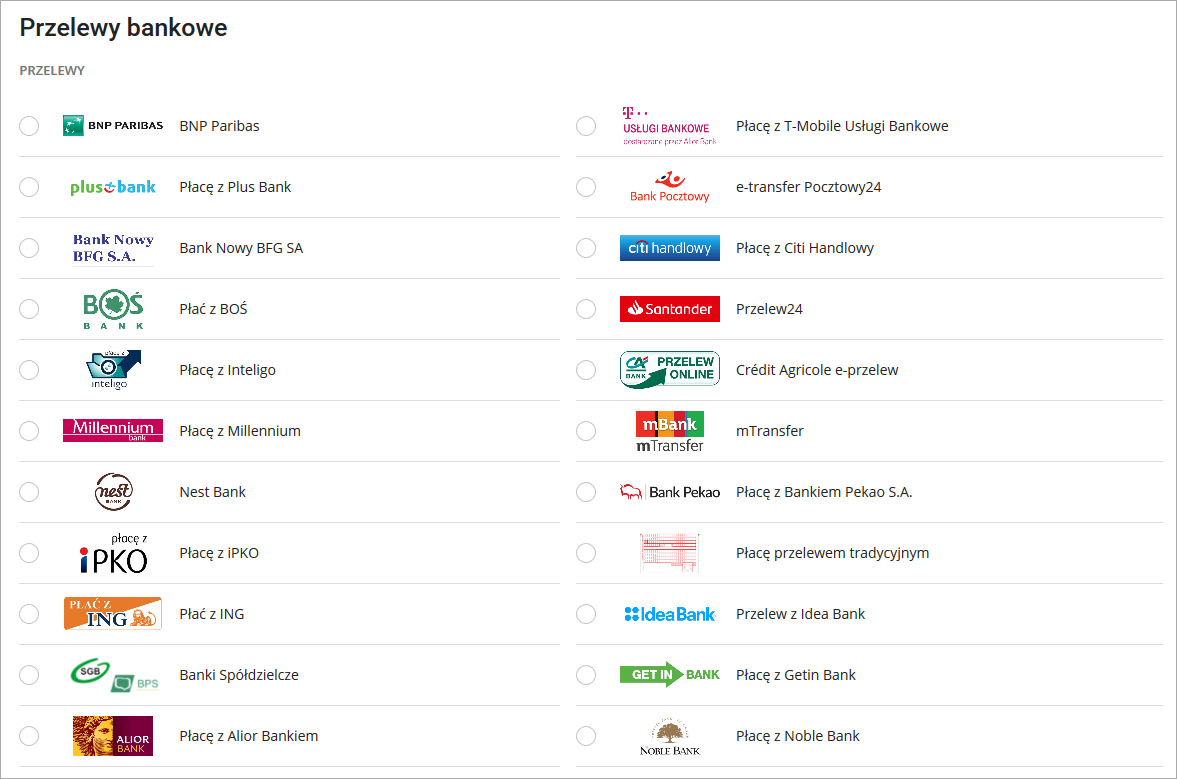Select the Millennium radio button
The width and height of the screenshot is (1177, 779).
[29, 431]
